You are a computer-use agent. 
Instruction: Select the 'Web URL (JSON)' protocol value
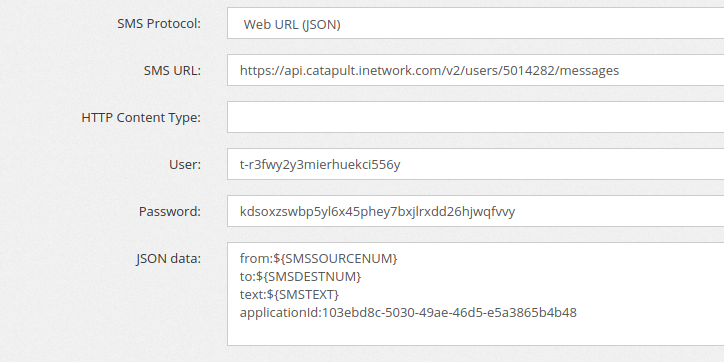click(292, 24)
